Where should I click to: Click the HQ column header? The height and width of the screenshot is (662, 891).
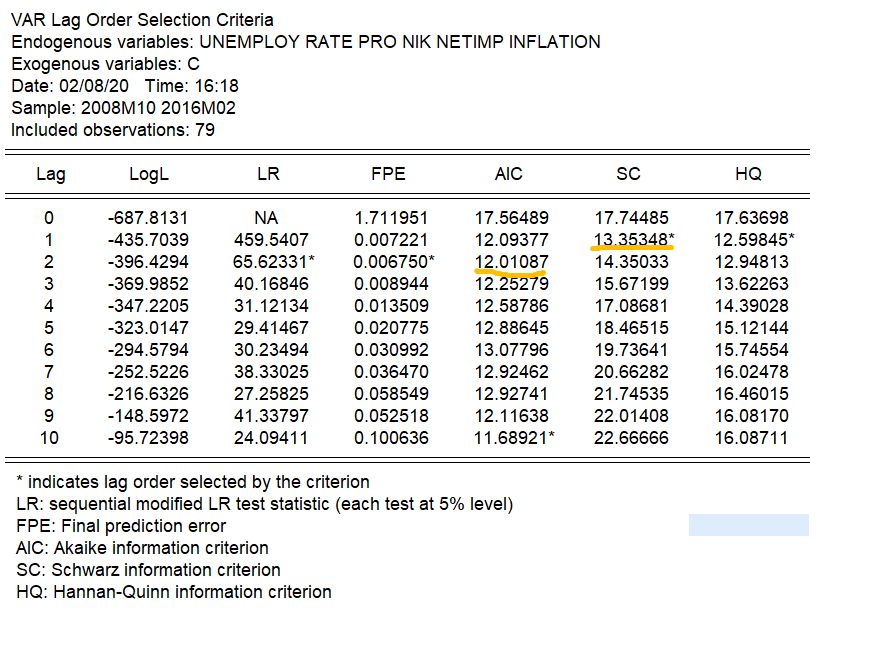pos(748,174)
